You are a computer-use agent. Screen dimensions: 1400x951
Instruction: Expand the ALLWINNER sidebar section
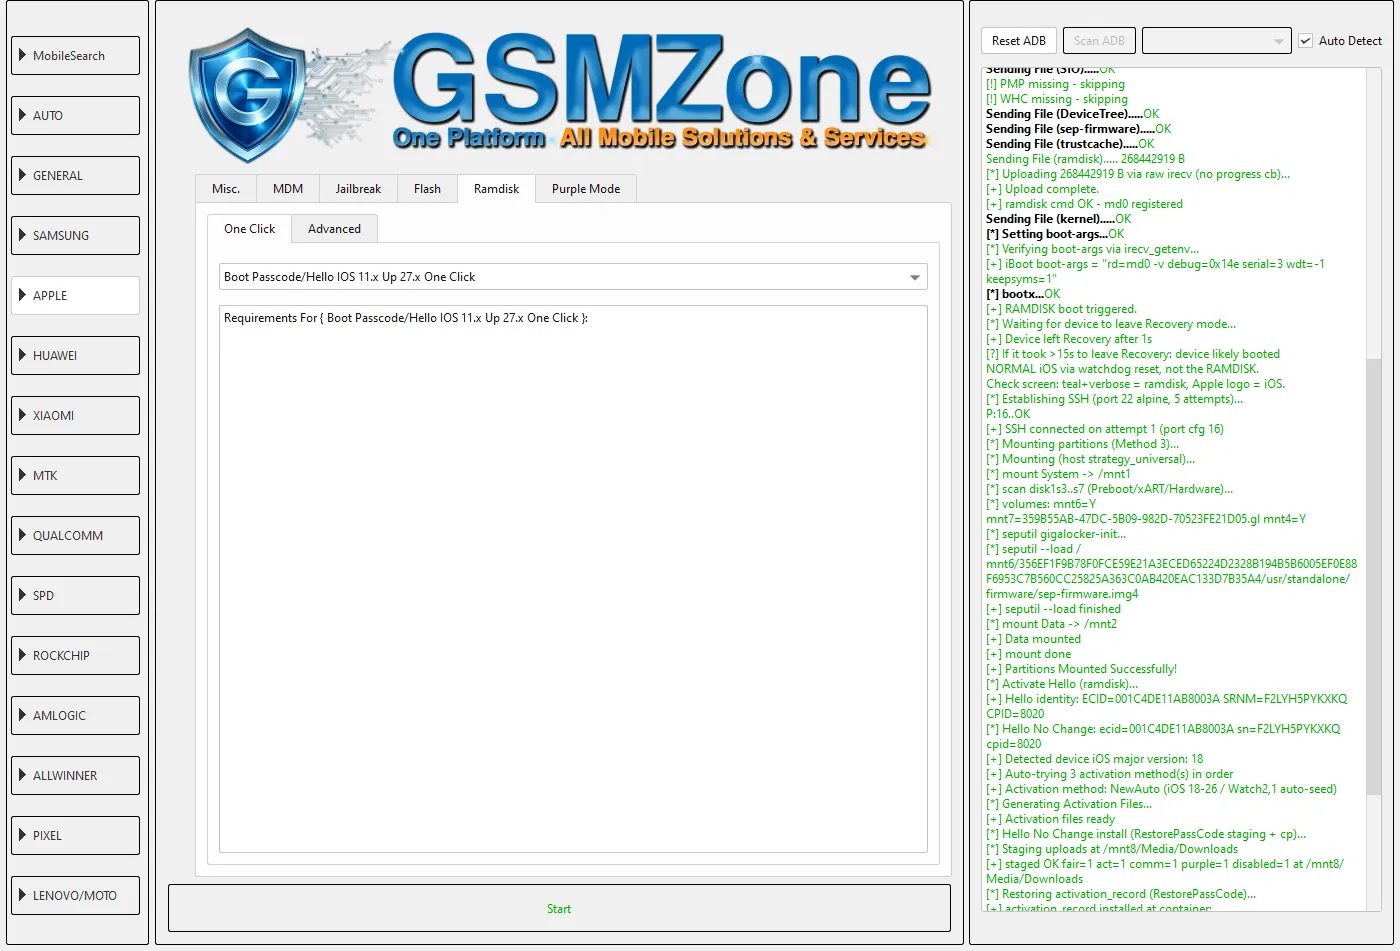[75, 776]
